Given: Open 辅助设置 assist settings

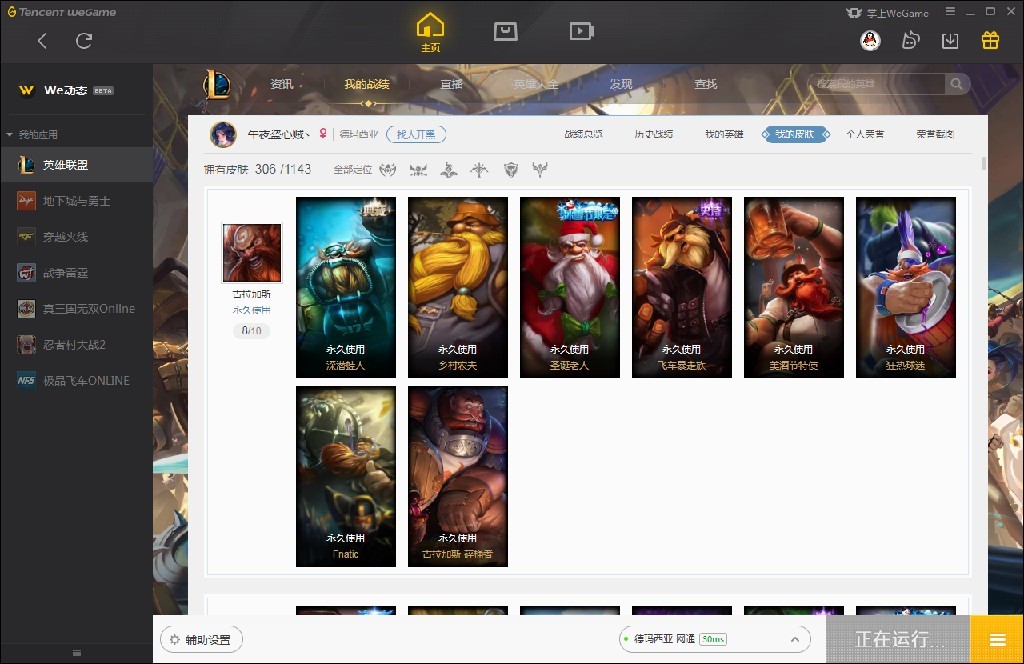Looking at the screenshot, I should [x=201, y=639].
